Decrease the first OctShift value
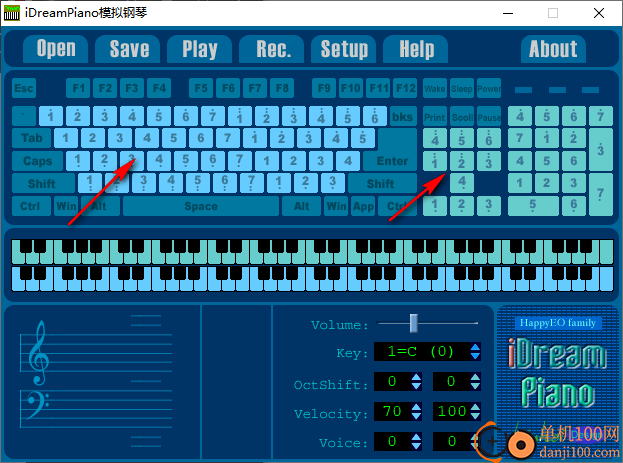Image resolution: width=623 pixels, height=463 pixels. [x=416, y=386]
